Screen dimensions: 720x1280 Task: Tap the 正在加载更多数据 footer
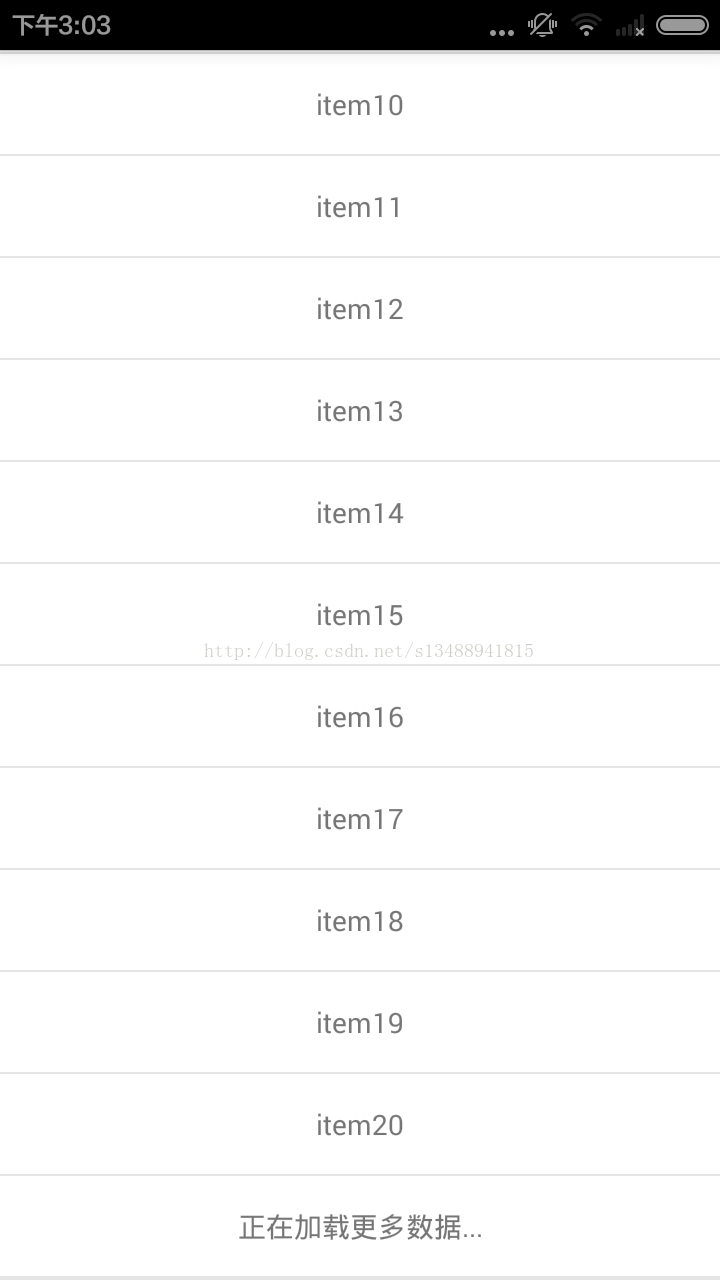[360, 1226]
